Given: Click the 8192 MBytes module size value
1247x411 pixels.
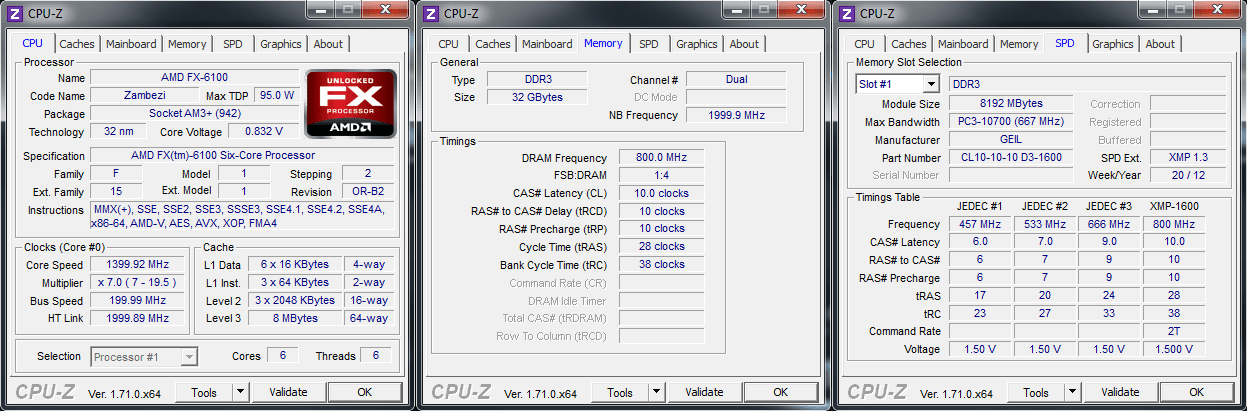Looking at the screenshot, I should 1011,104.
